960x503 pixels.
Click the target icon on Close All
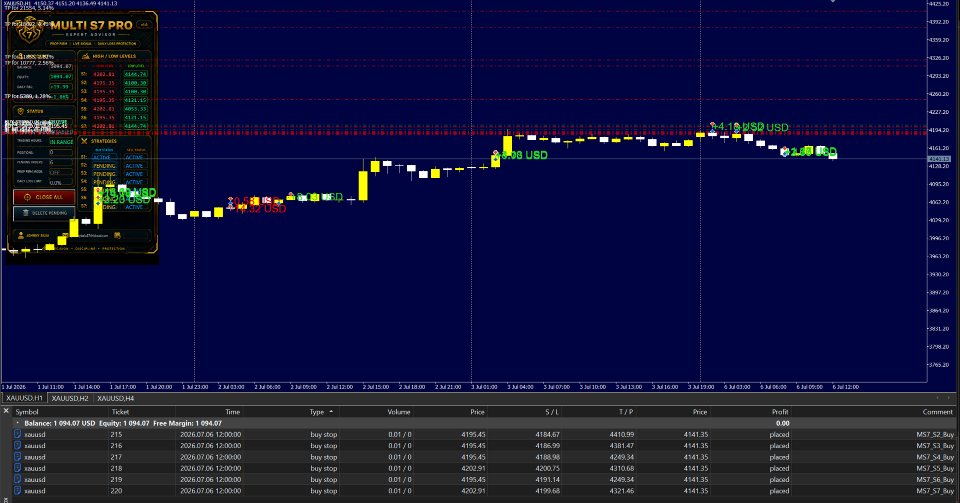pyautogui.click(x=27, y=197)
